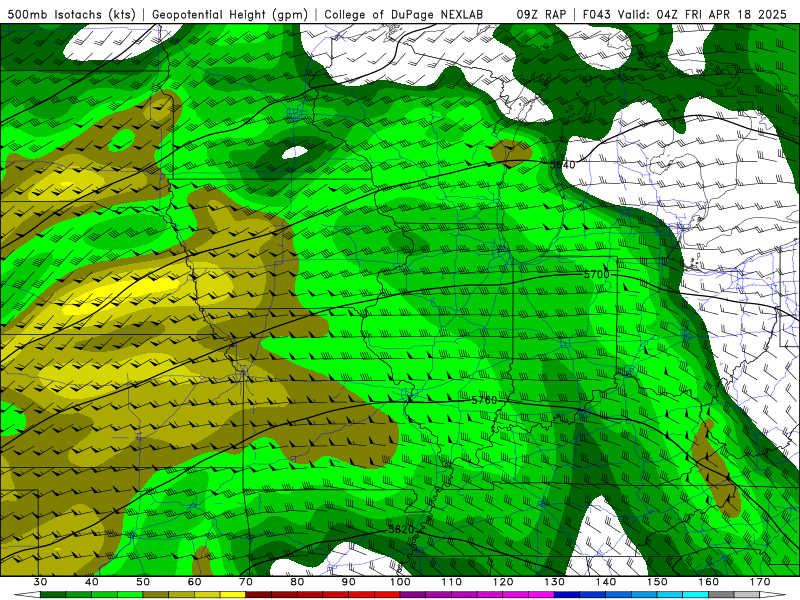Click the 50 knot legend label
800x600 pixels.
143,582
